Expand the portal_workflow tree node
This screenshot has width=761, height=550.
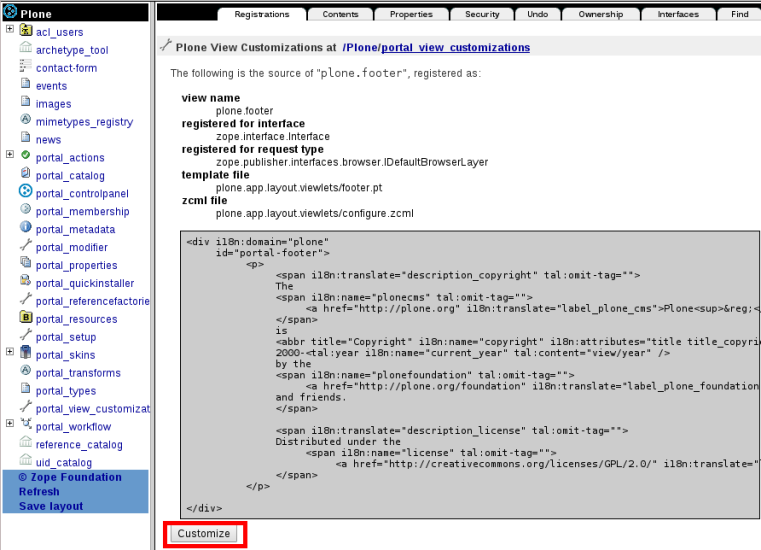[x=9, y=425]
